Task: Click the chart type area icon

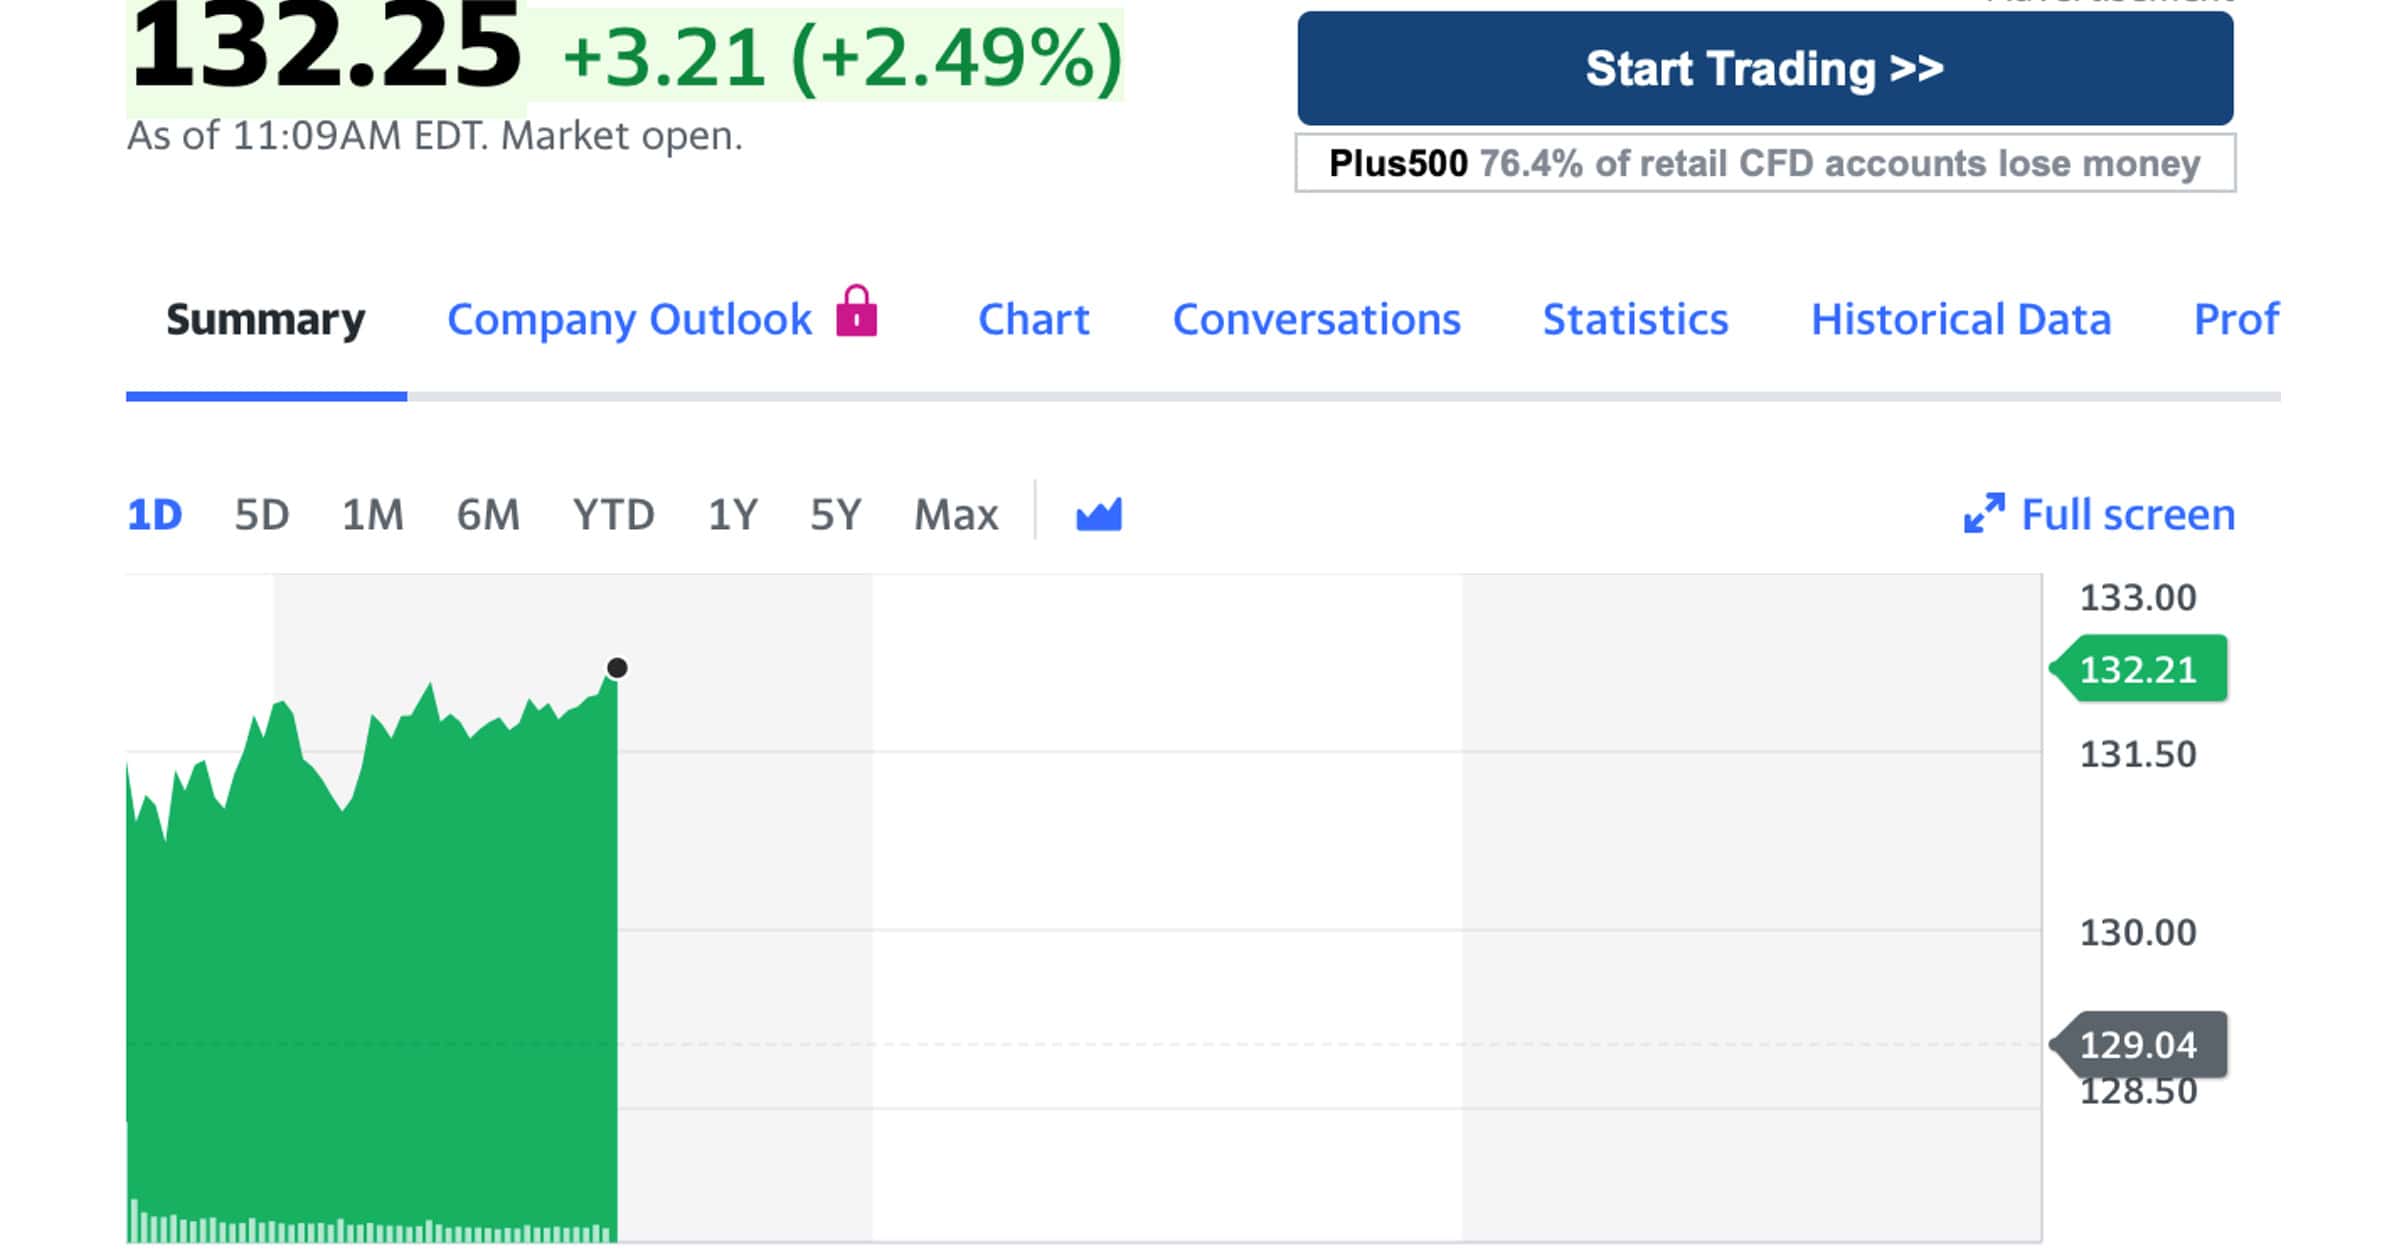Action: click(1098, 515)
